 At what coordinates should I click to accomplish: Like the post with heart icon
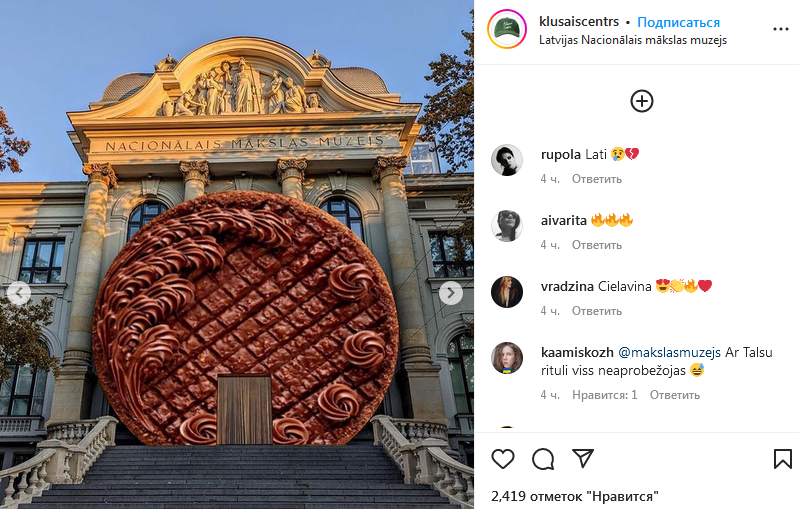pos(503,459)
